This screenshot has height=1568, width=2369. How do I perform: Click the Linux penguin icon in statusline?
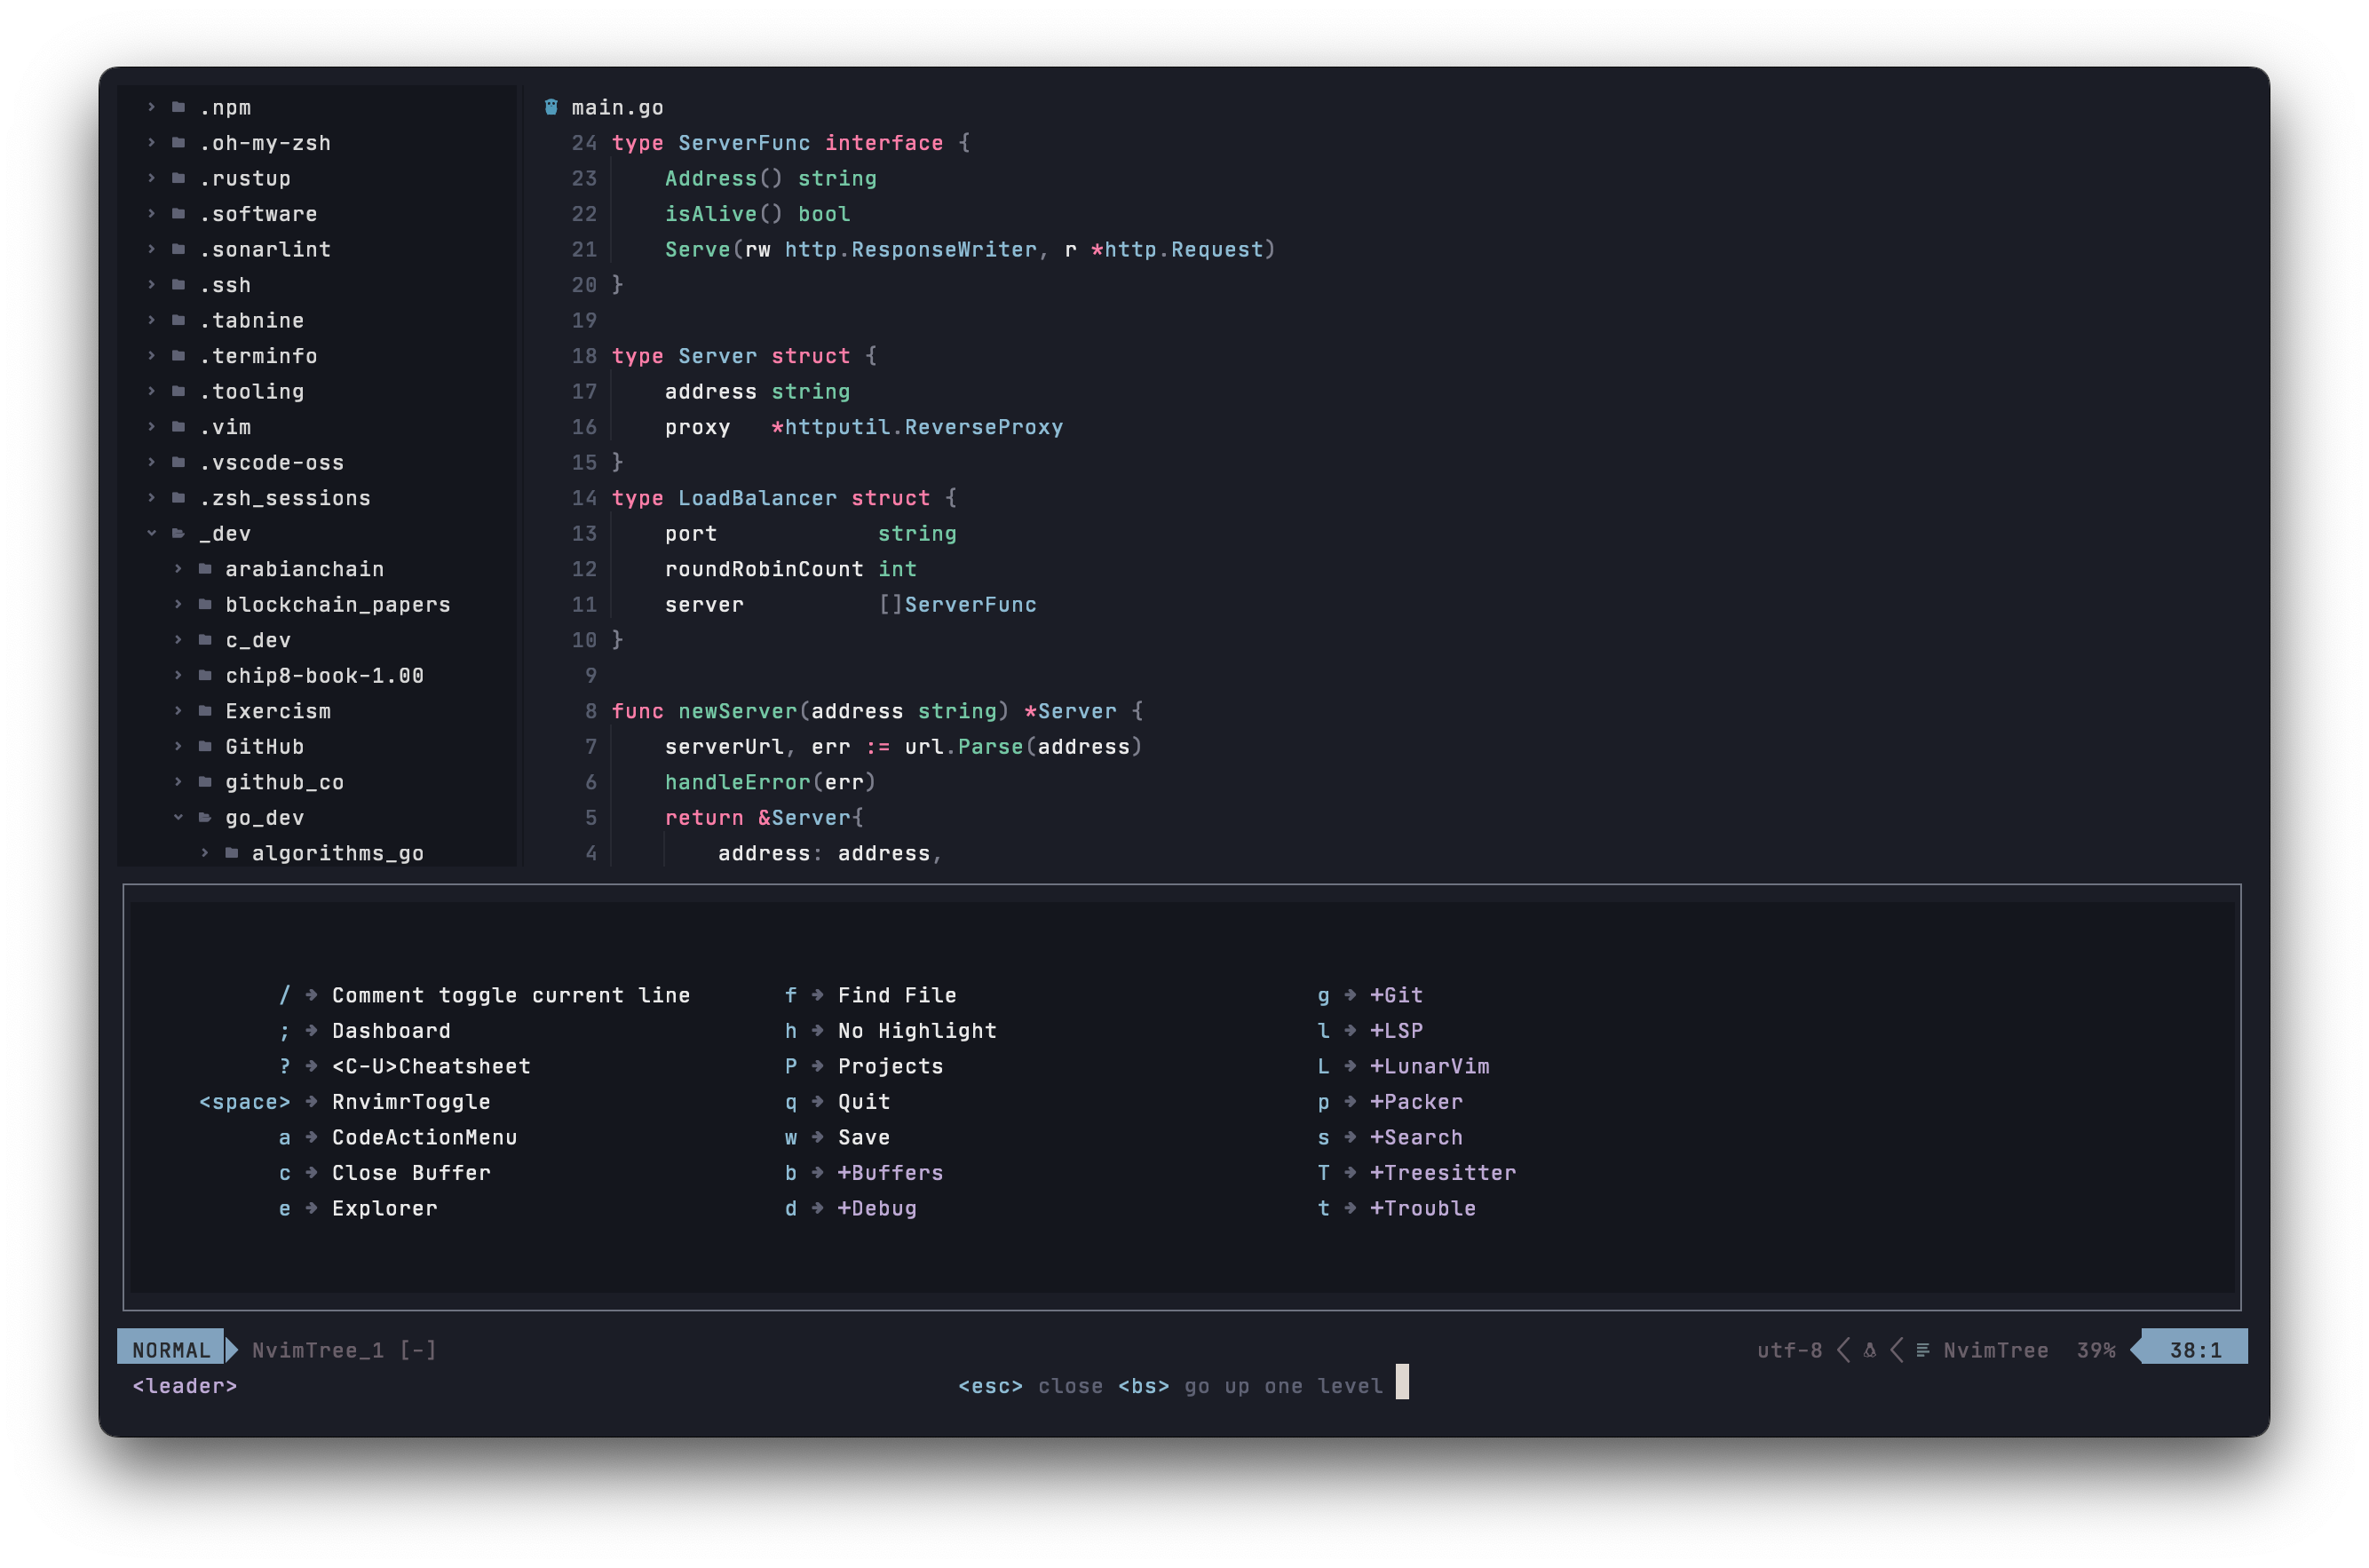[1870, 1350]
